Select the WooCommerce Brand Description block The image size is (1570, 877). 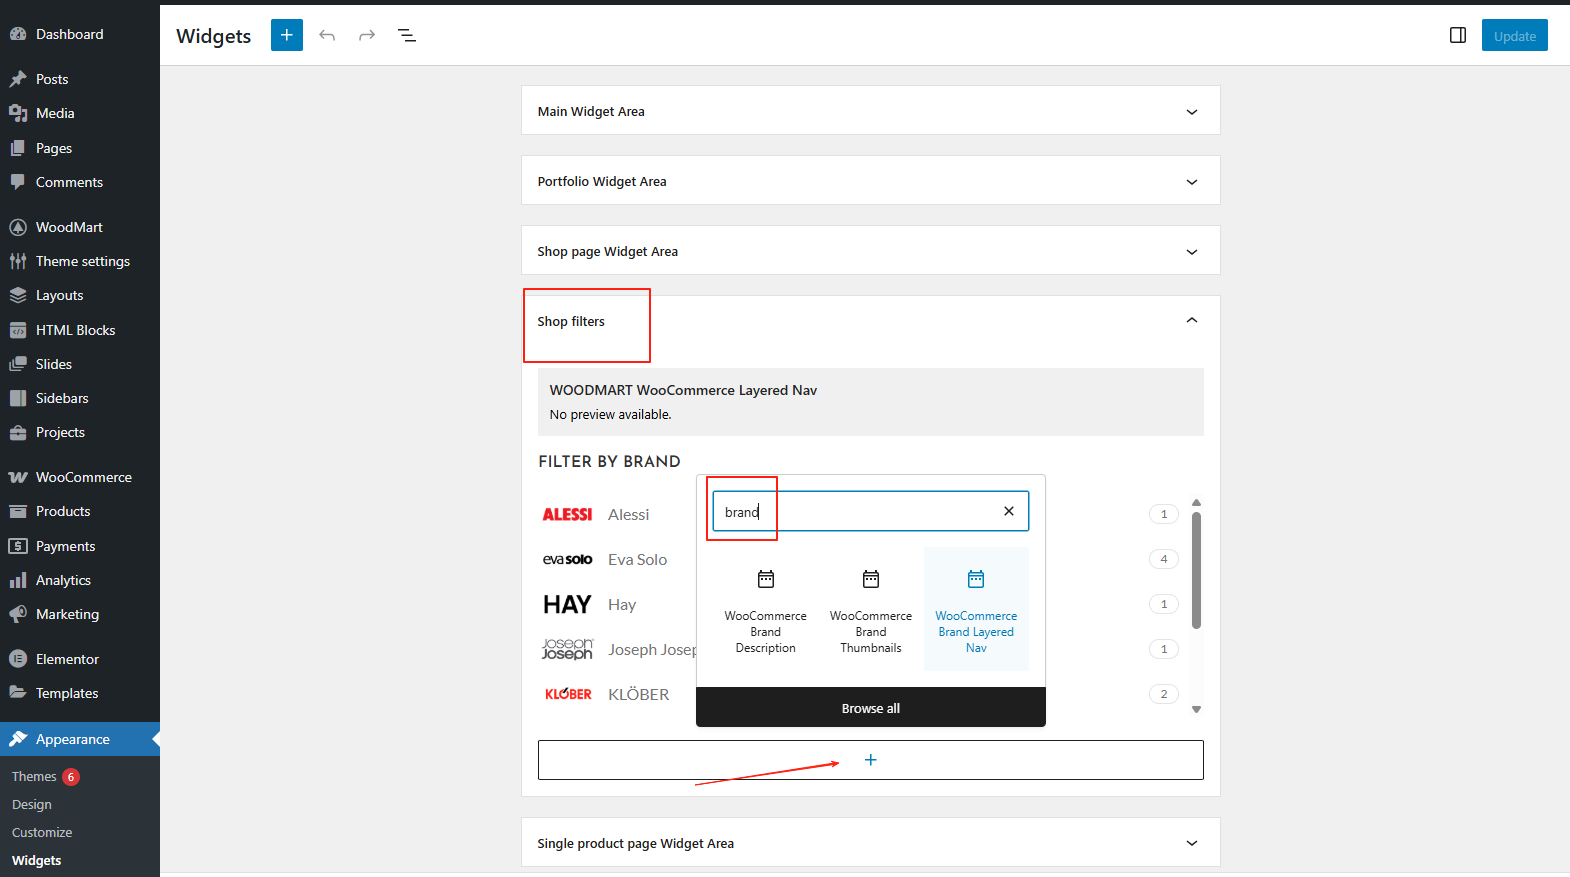coord(765,609)
